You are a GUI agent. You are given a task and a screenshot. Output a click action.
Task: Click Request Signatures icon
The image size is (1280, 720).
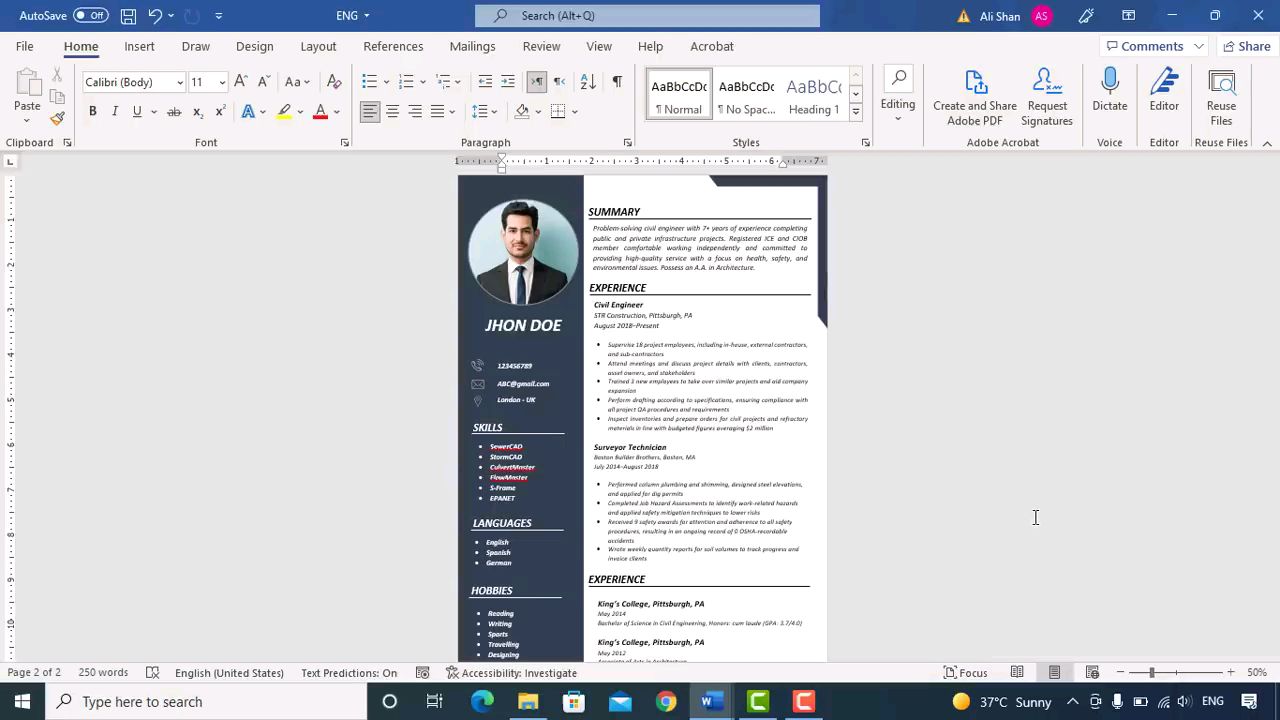1047,98
